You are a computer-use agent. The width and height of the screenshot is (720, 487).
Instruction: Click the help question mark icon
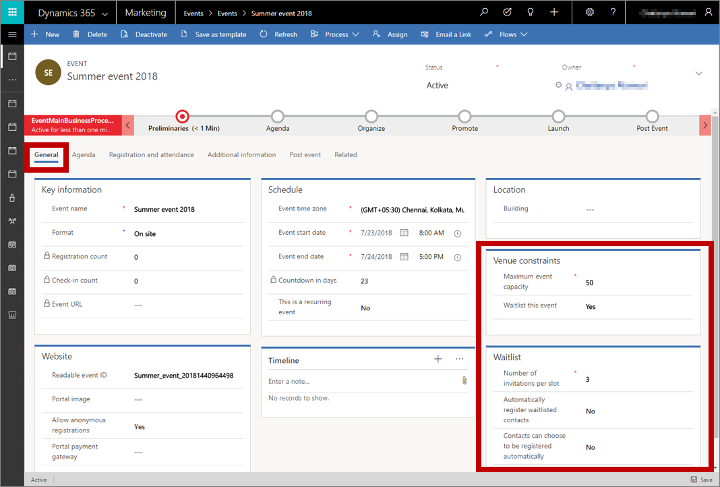pyautogui.click(x=613, y=12)
